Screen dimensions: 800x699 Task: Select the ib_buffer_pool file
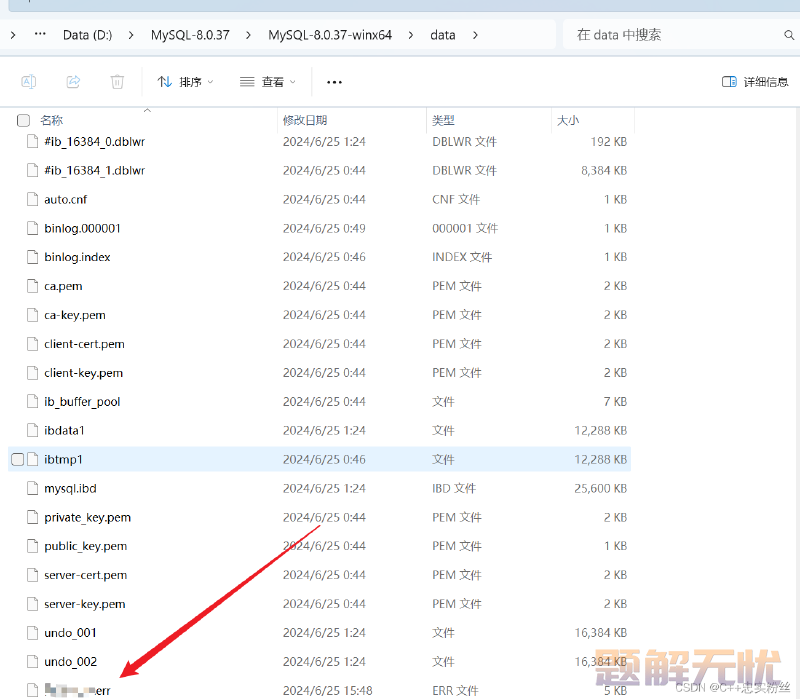(x=82, y=402)
